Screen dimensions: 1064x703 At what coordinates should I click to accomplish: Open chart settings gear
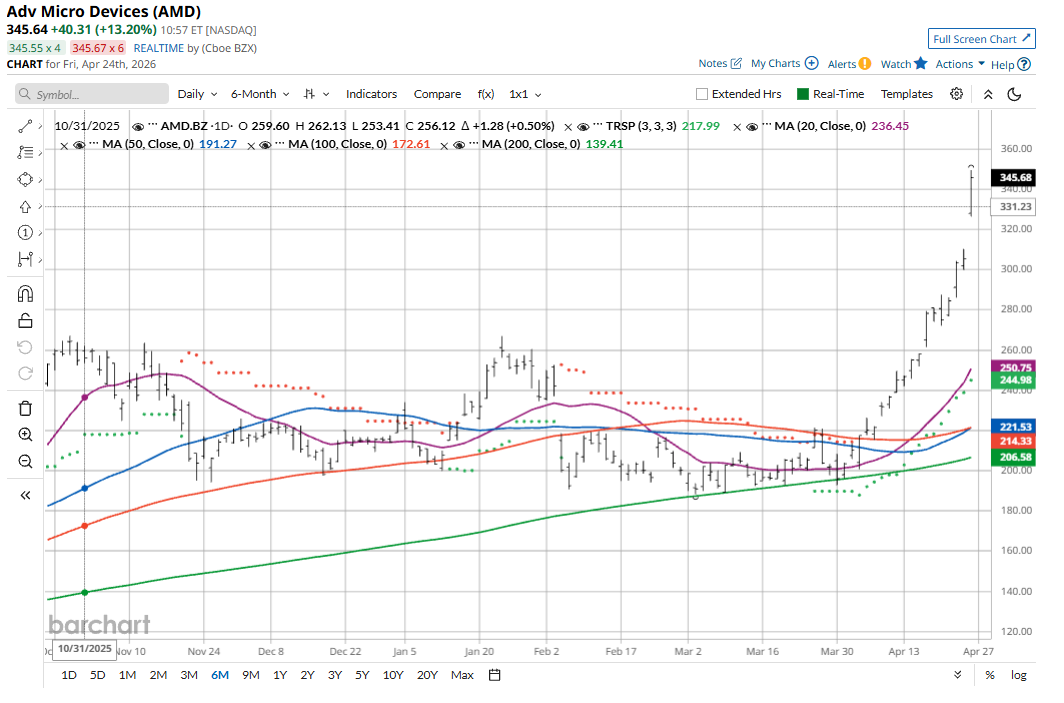point(956,94)
